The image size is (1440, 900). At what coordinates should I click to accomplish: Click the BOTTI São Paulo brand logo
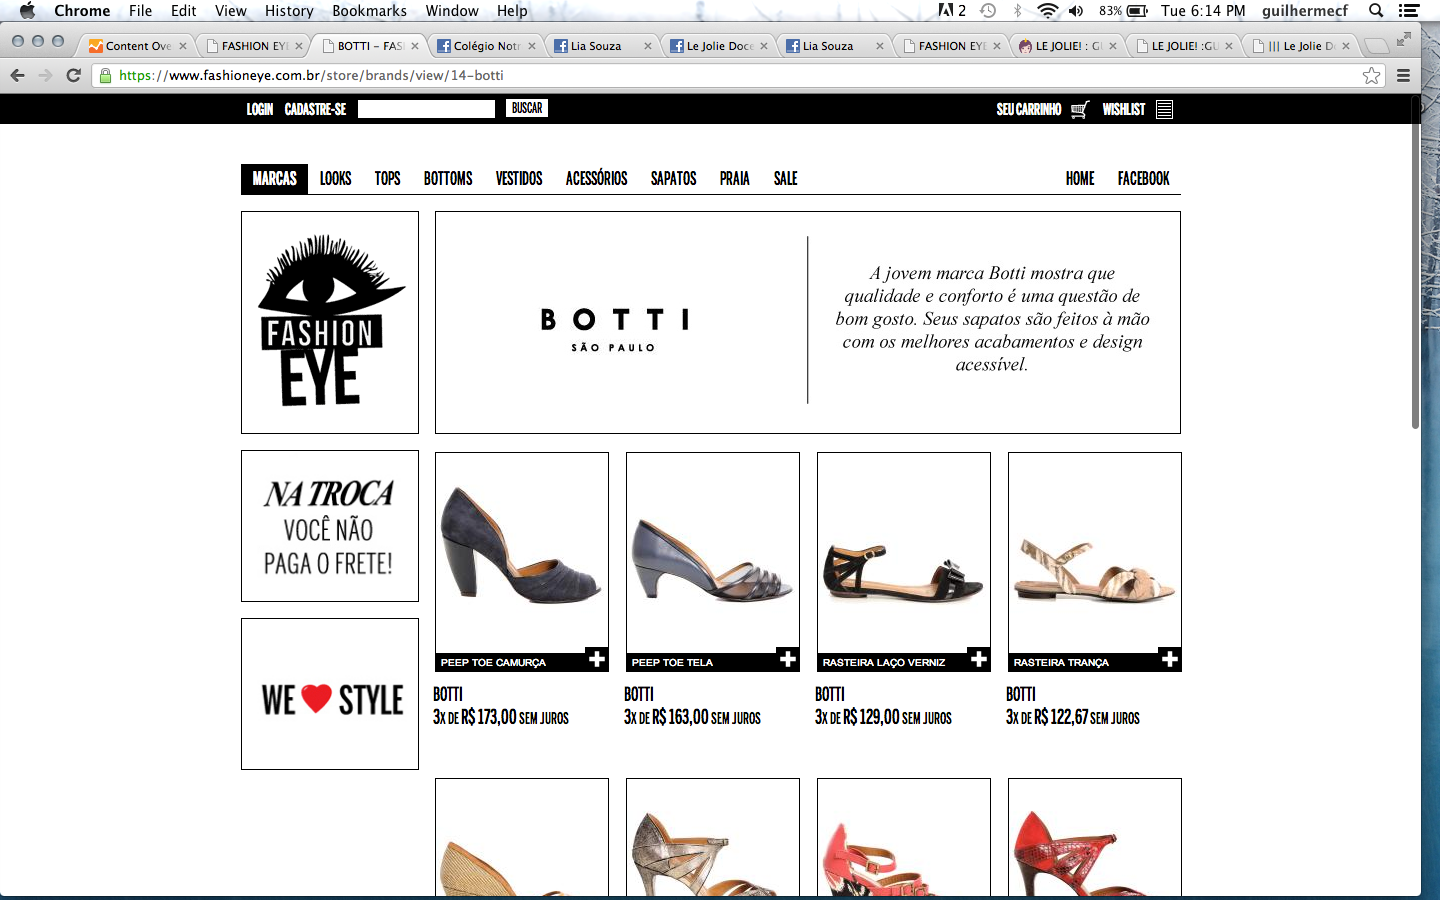(x=614, y=329)
